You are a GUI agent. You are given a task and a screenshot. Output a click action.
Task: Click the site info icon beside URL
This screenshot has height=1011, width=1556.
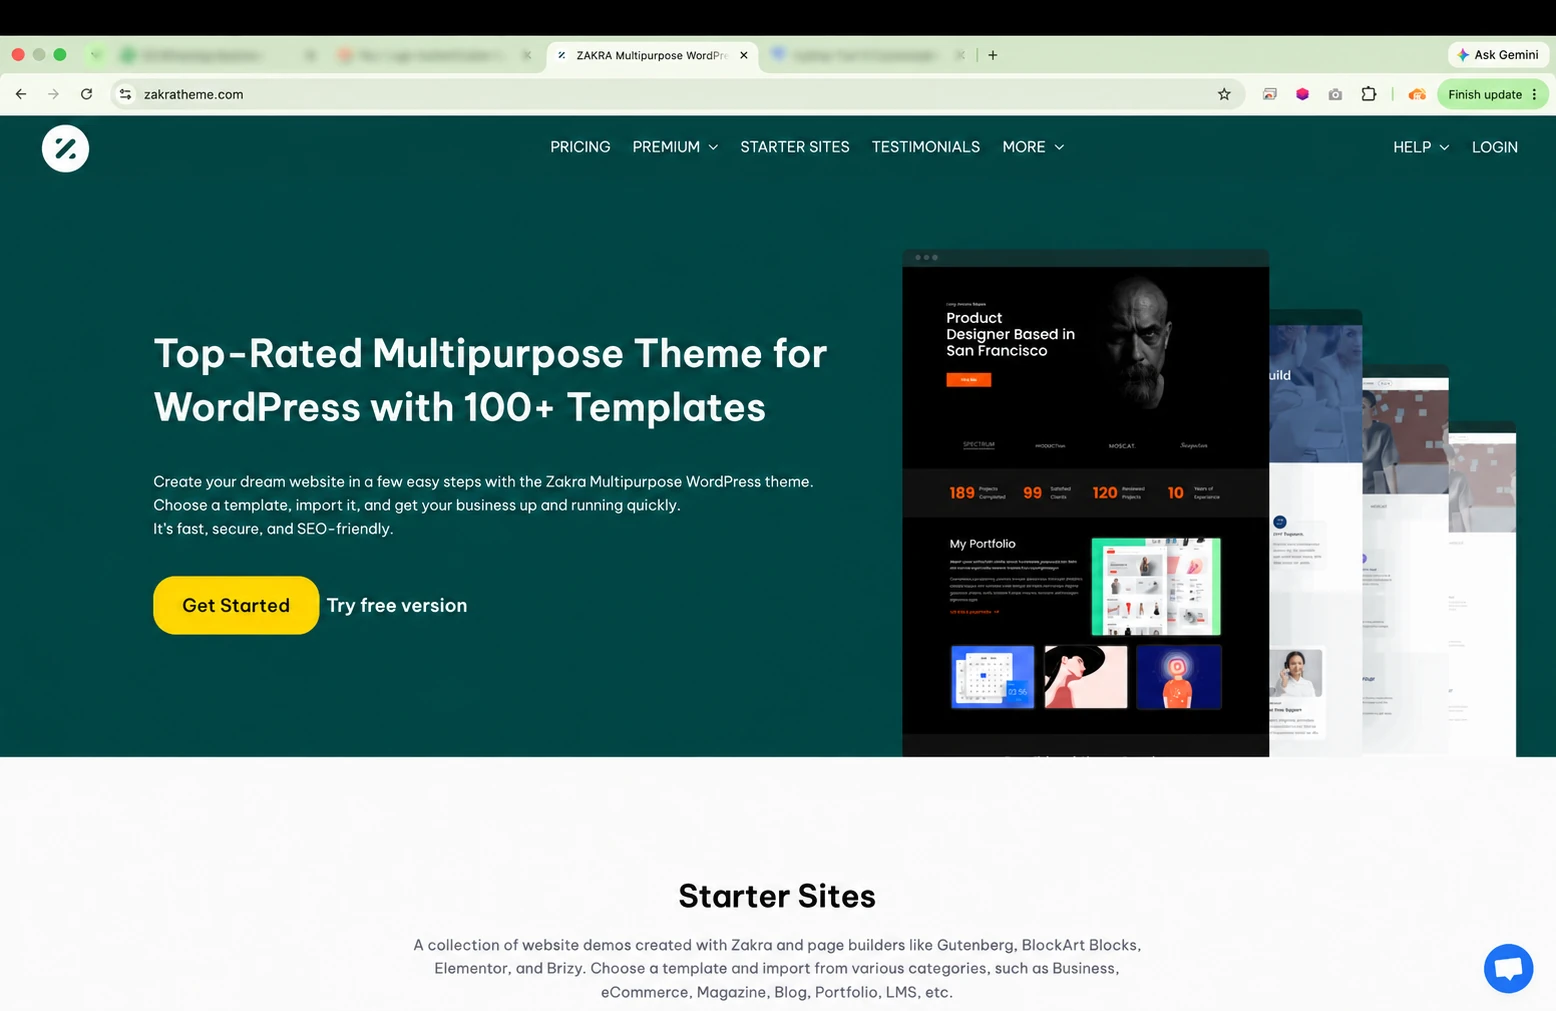coord(125,94)
